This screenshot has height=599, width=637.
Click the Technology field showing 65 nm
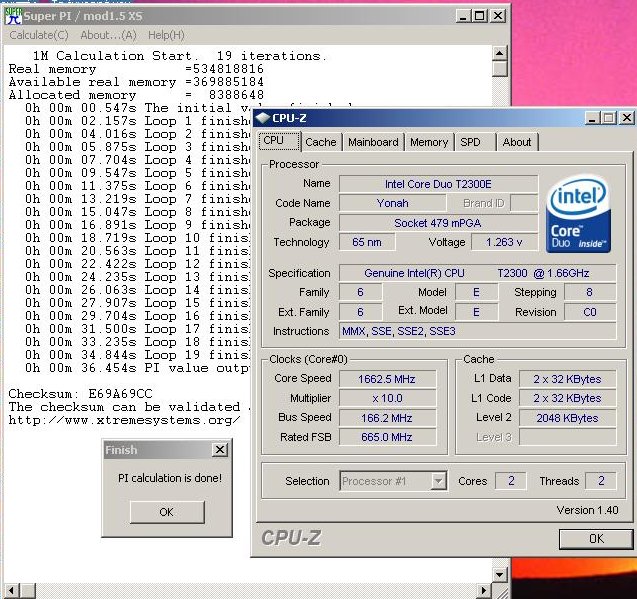367,242
